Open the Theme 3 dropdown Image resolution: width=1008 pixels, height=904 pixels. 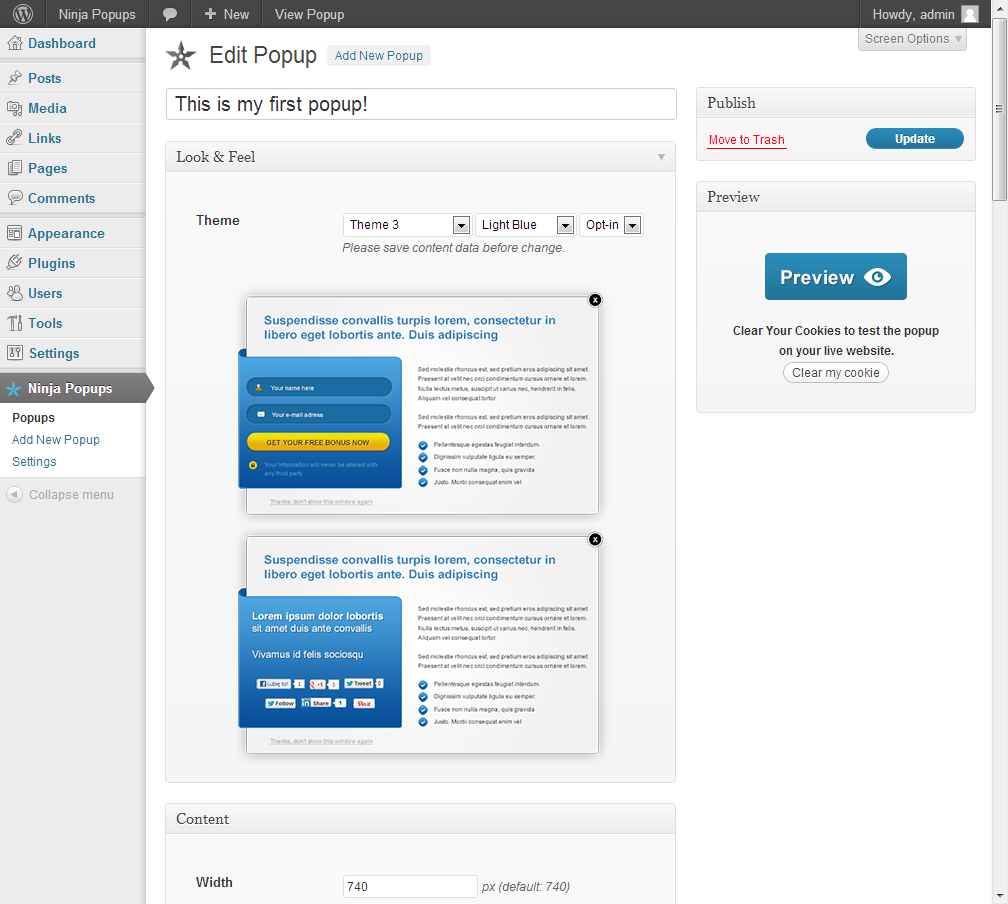pos(407,224)
